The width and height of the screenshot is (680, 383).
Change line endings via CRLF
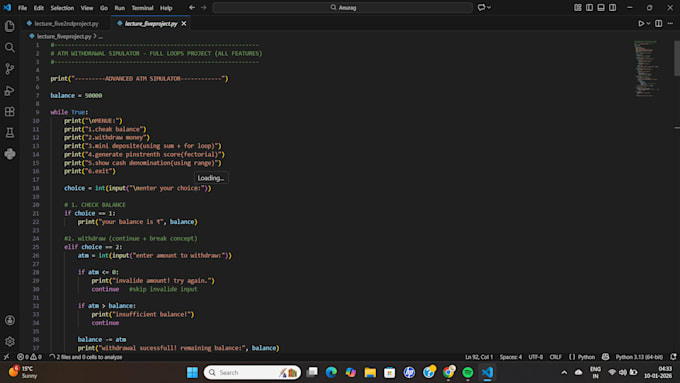point(555,357)
